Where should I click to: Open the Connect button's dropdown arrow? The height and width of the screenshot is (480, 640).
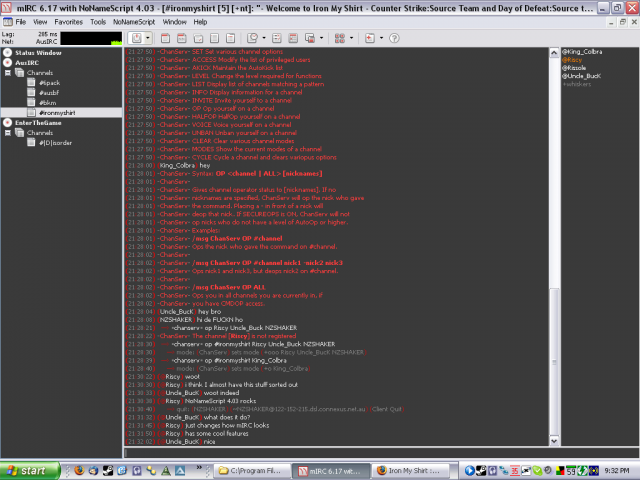148,38
